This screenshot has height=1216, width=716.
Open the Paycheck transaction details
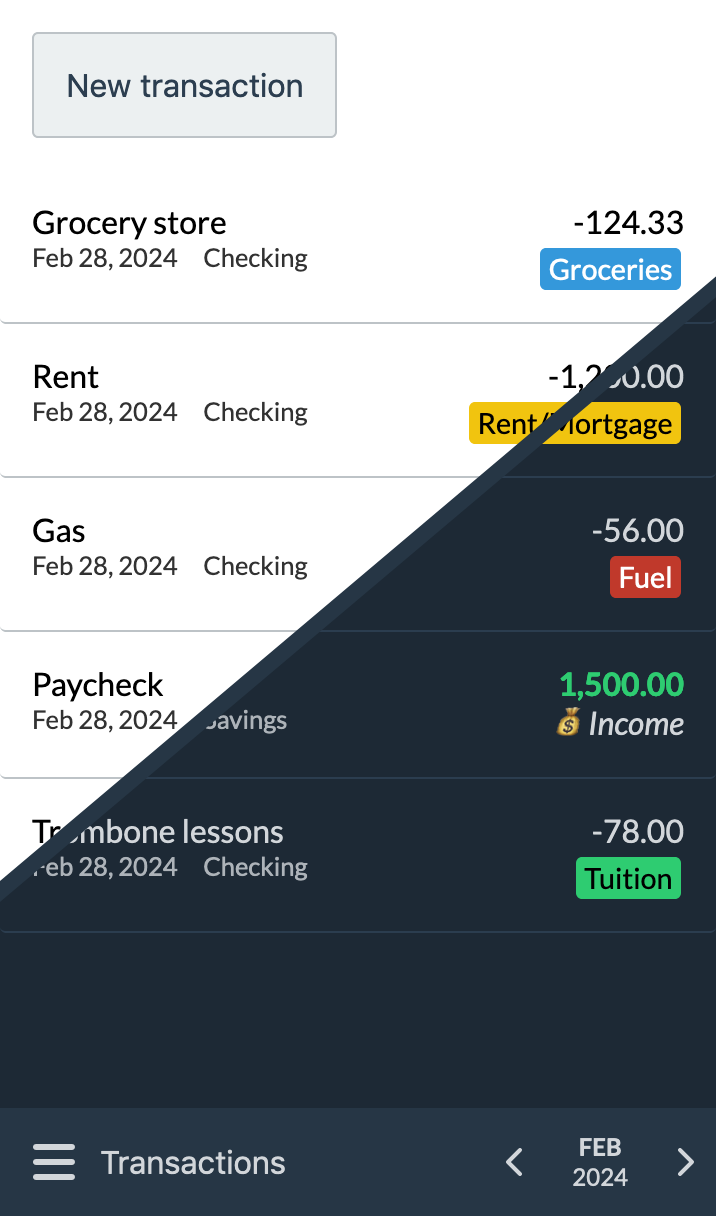tap(98, 685)
